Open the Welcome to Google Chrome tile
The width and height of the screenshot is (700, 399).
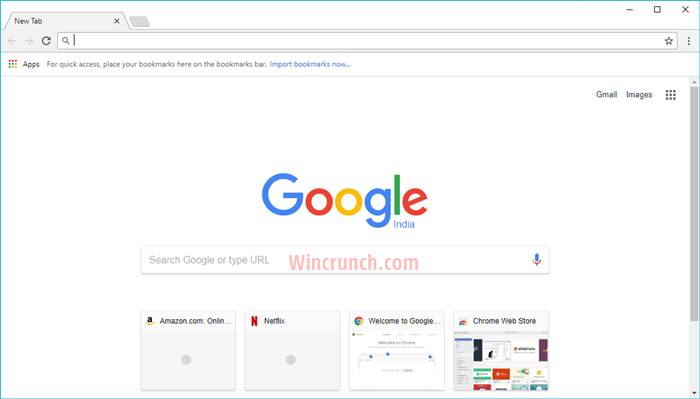tap(397, 351)
